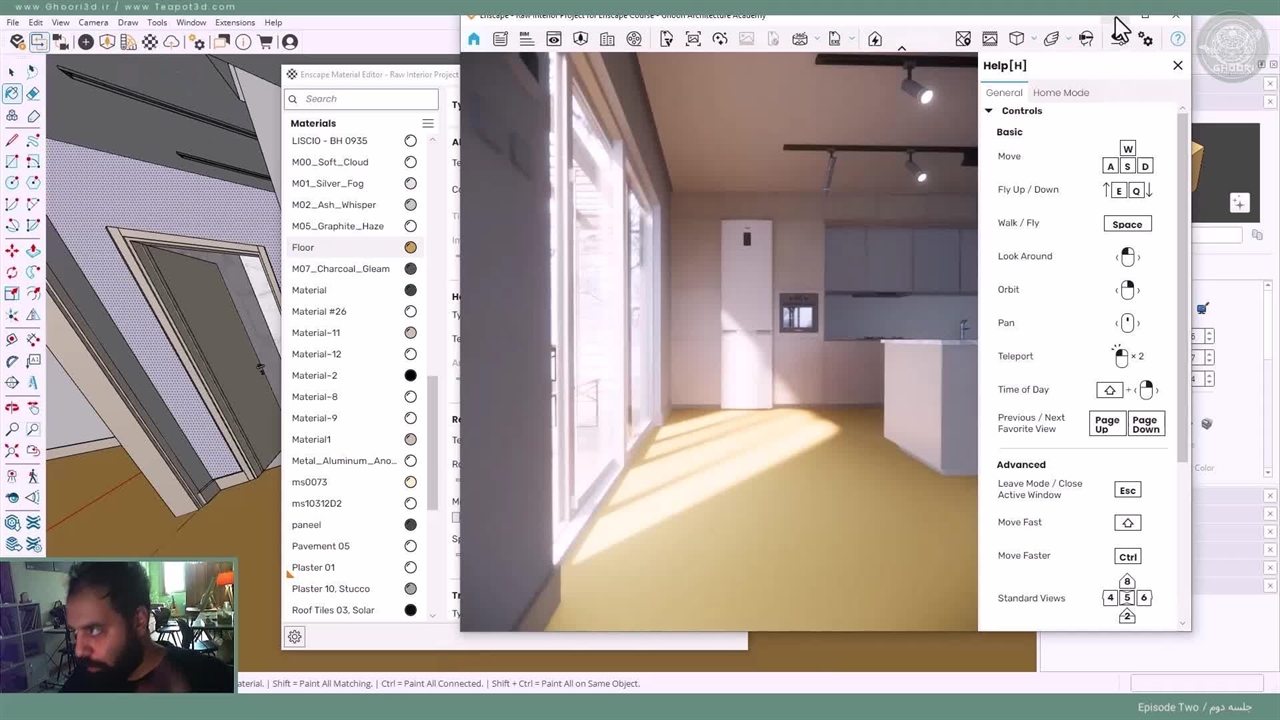Viewport: 1280px width, 720px height.
Task: Close the Help panel
Action: coord(1177,65)
